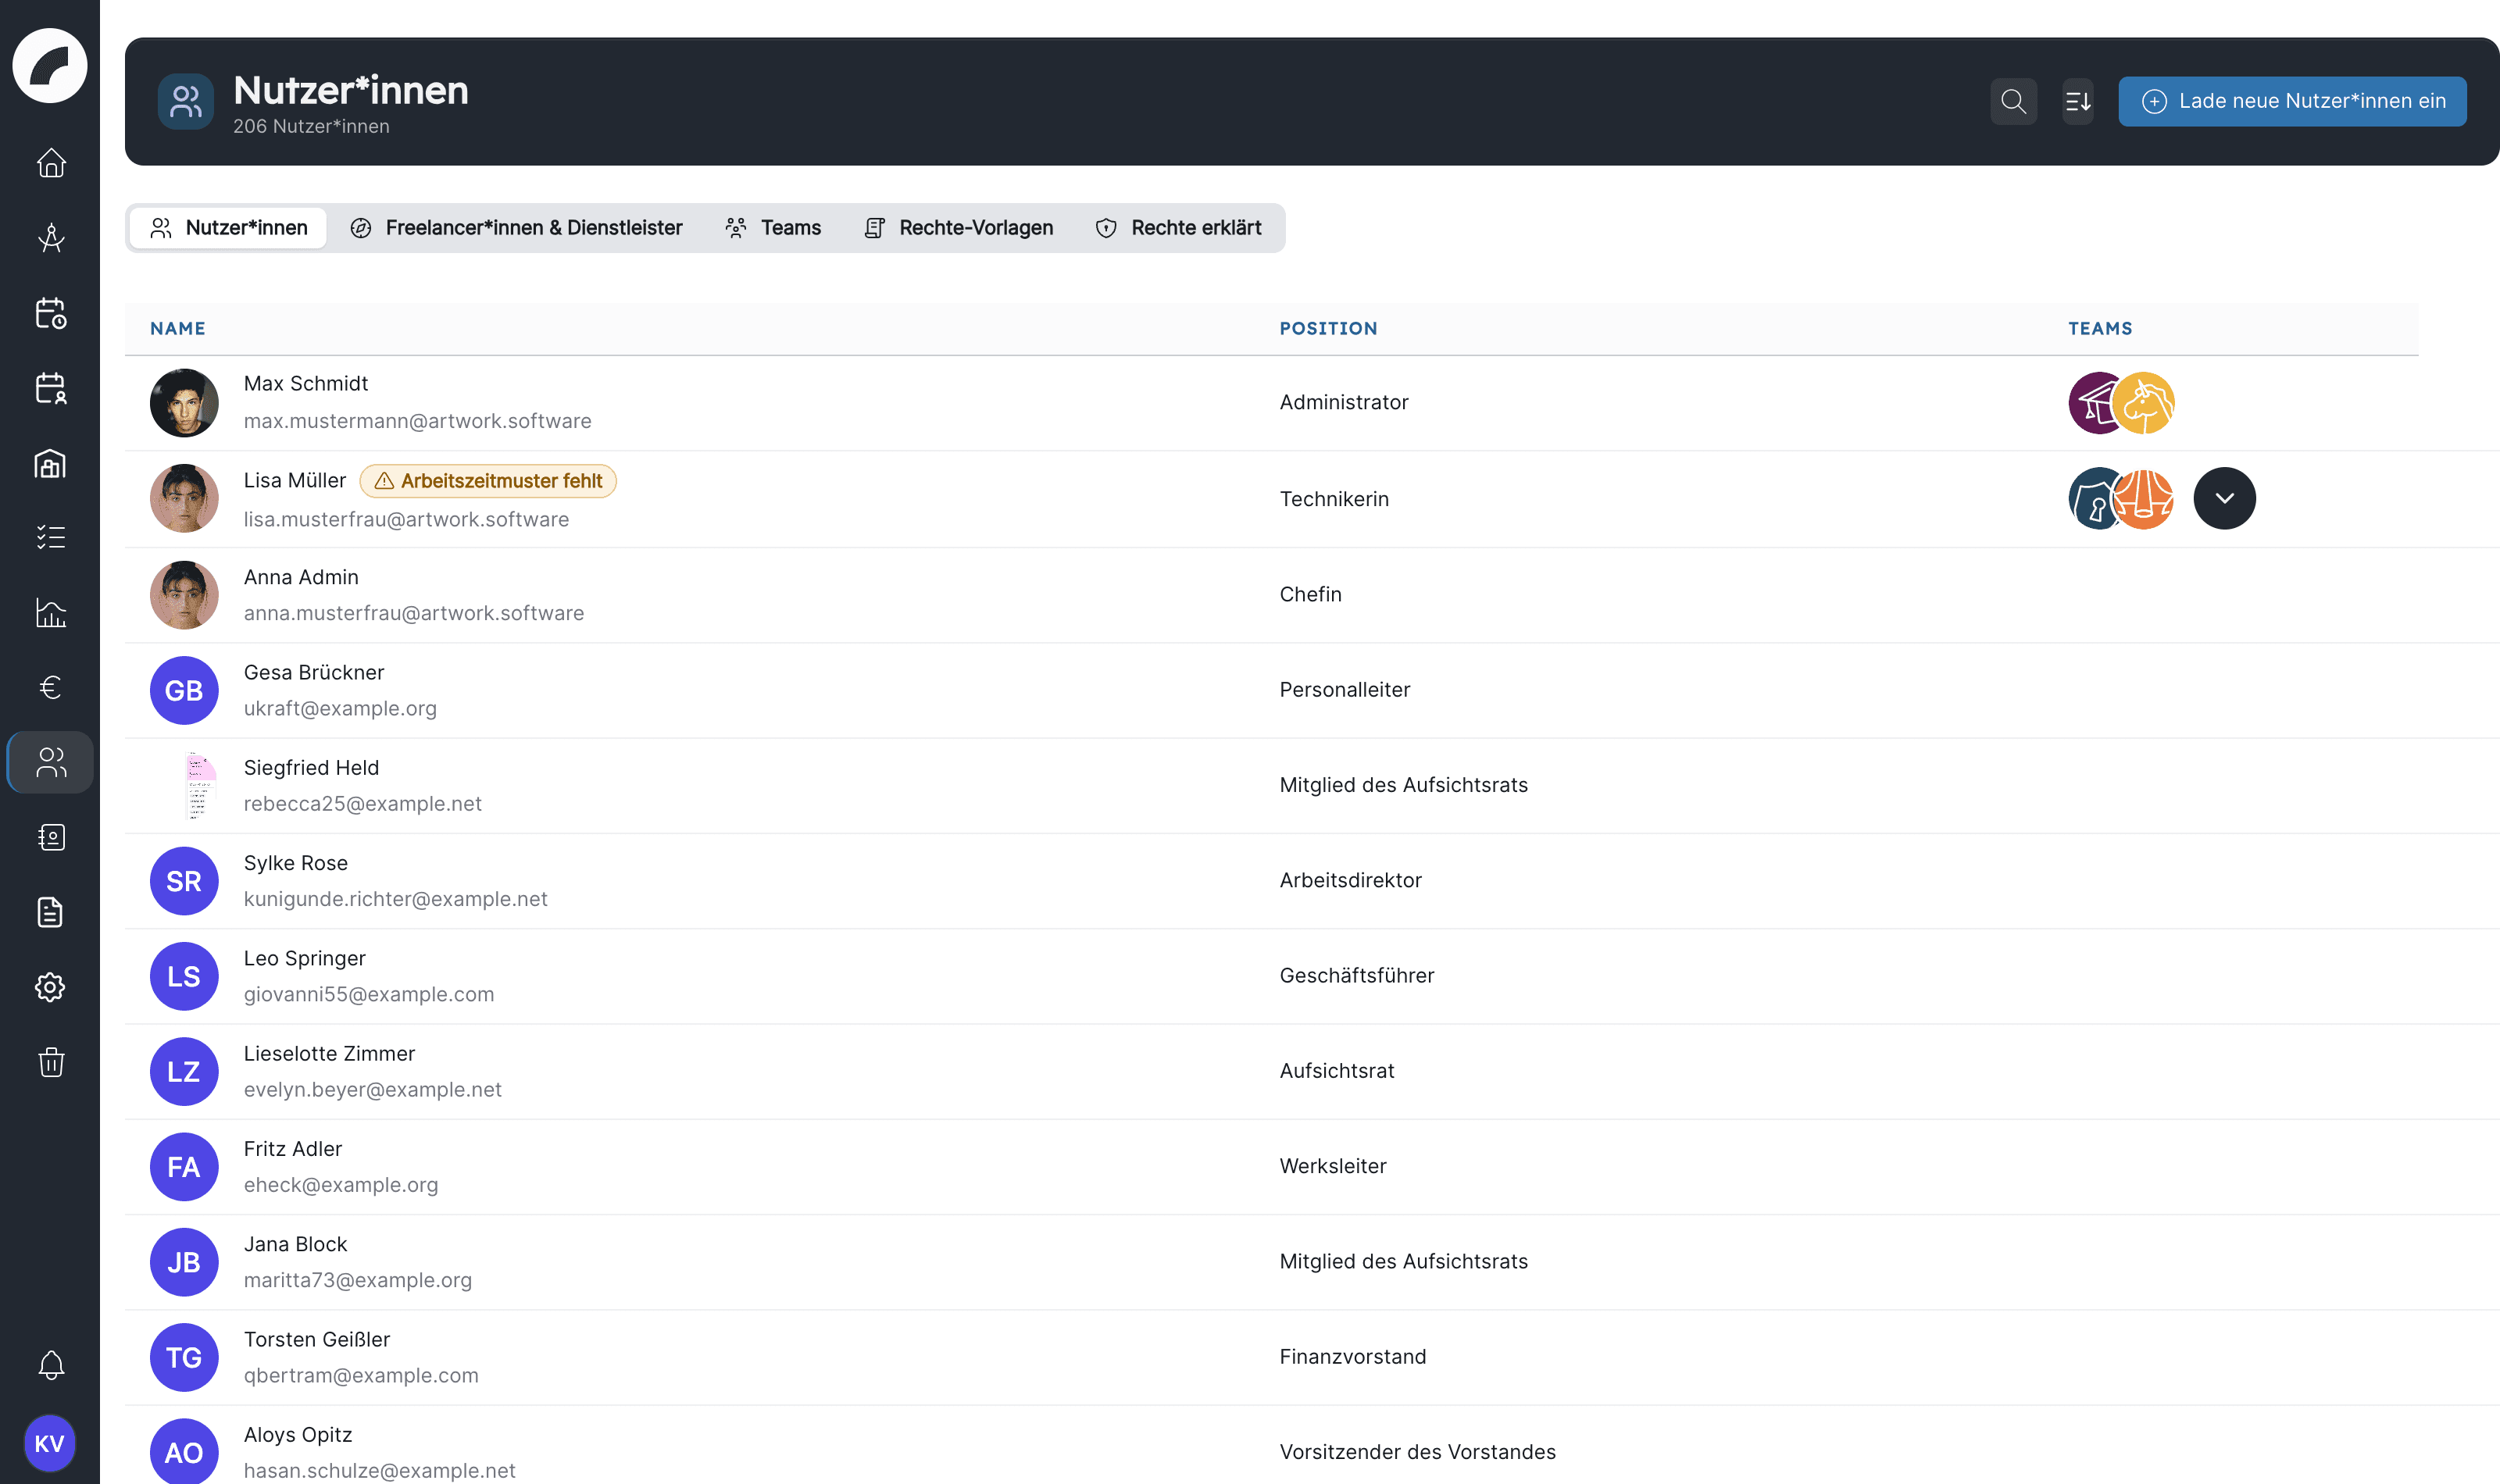Open the Rechte-Vorlagen tab
Screen dimensions: 2500x1484
(958, 228)
